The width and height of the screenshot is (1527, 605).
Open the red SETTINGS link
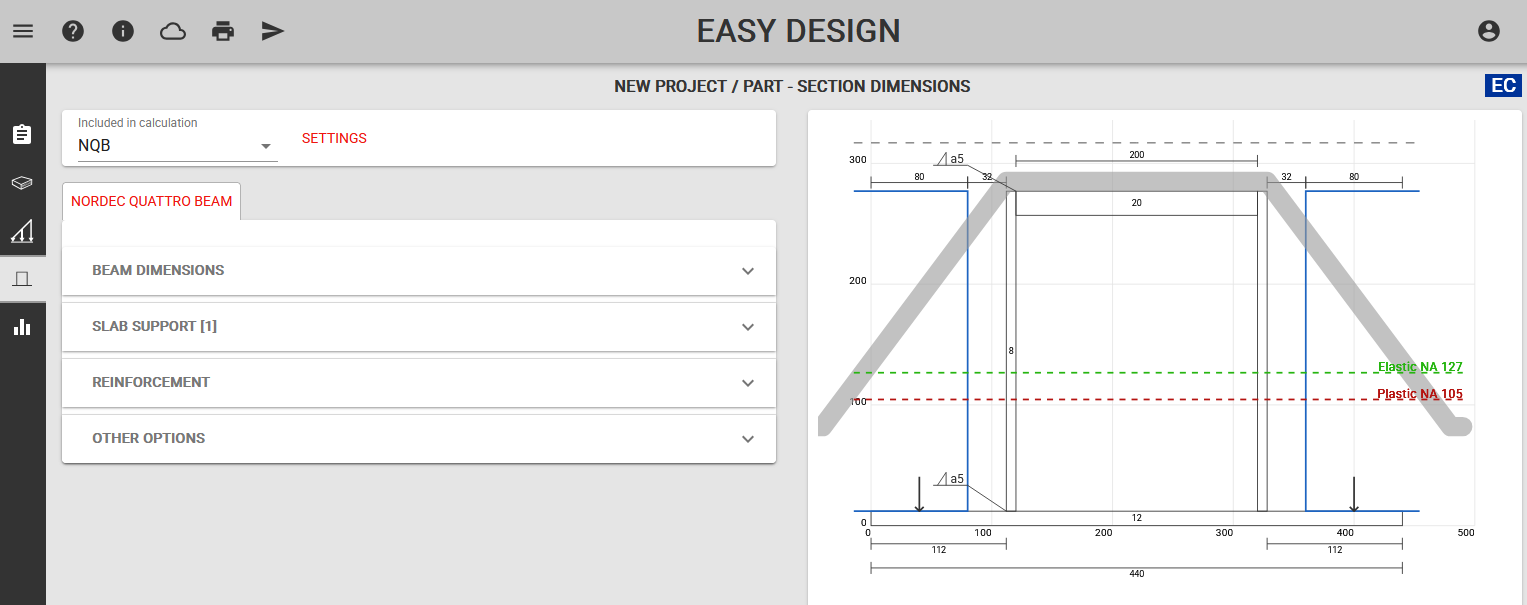coord(334,138)
